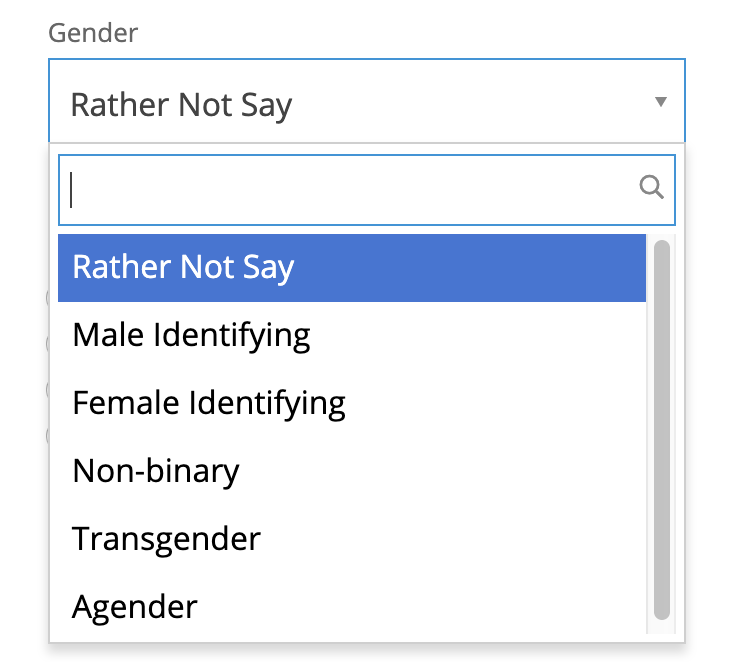Screen dimensions: 738x662
Task: Click the gray scrollbar thumb of the options list
Action: [661, 430]
